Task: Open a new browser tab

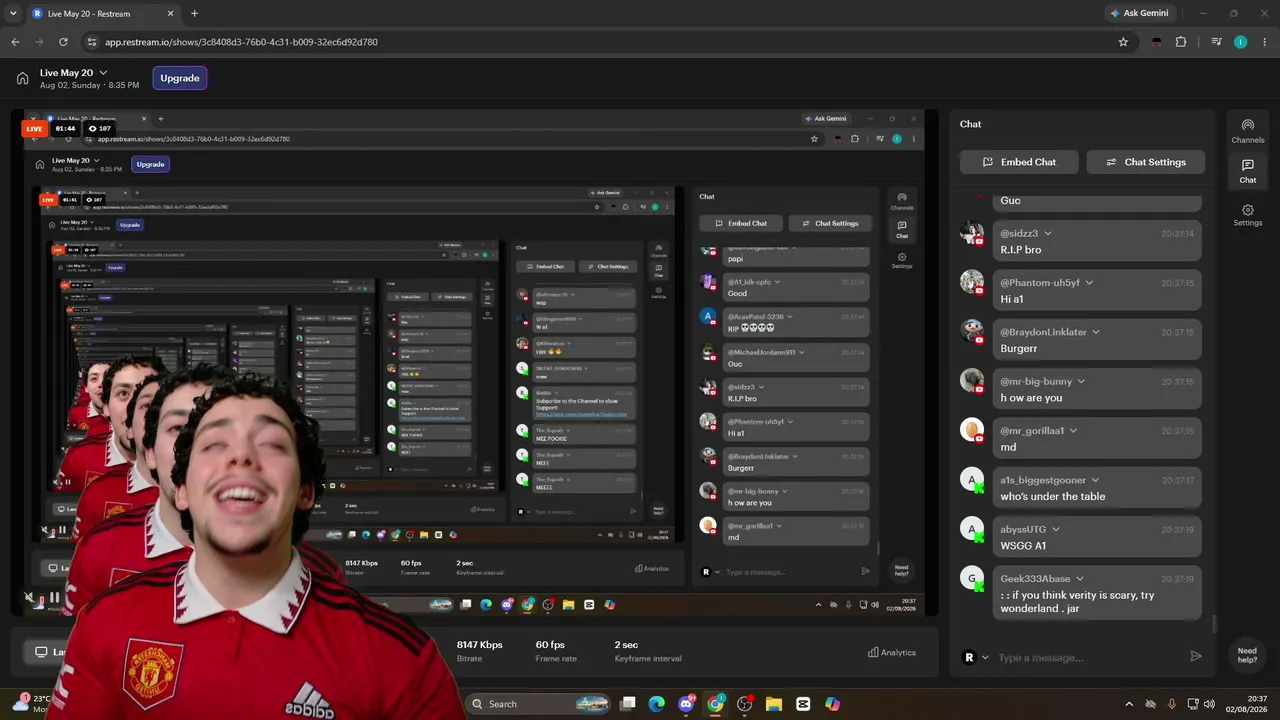Action: point(194,14)
